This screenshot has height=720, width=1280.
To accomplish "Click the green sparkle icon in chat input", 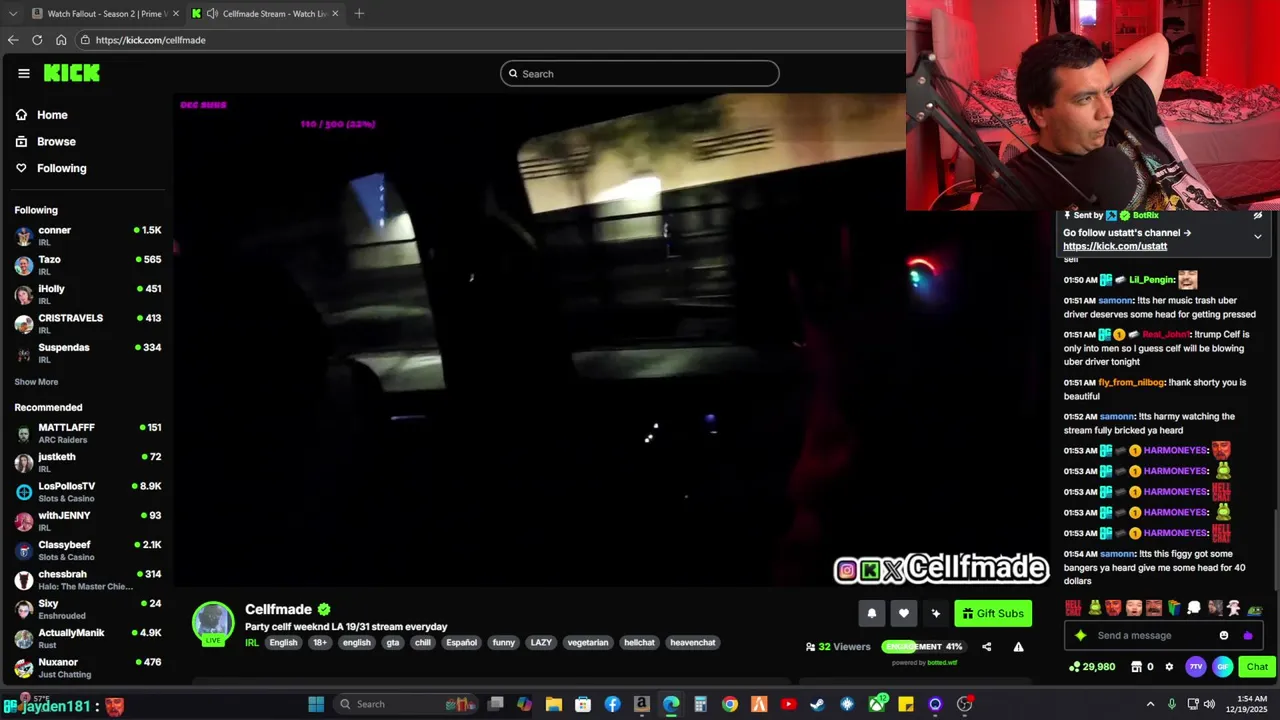I will [1080, 635].
